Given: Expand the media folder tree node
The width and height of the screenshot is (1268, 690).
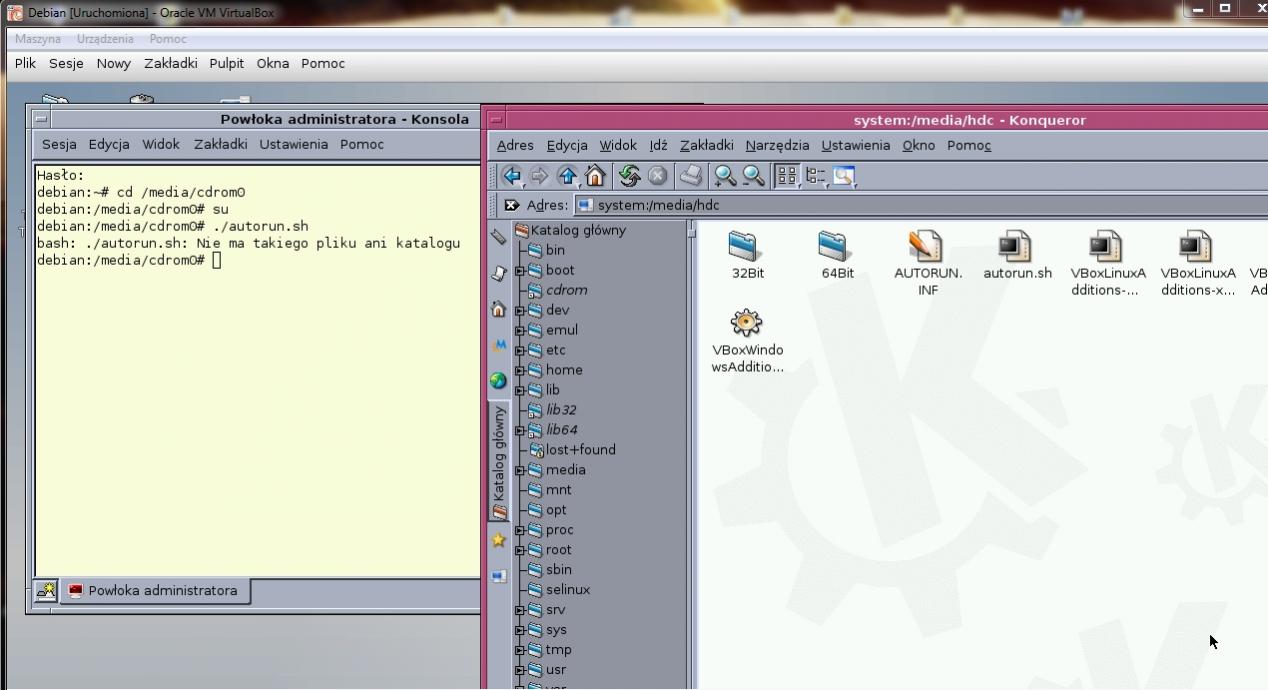Looking at the screenshot, I should [520, 470].
